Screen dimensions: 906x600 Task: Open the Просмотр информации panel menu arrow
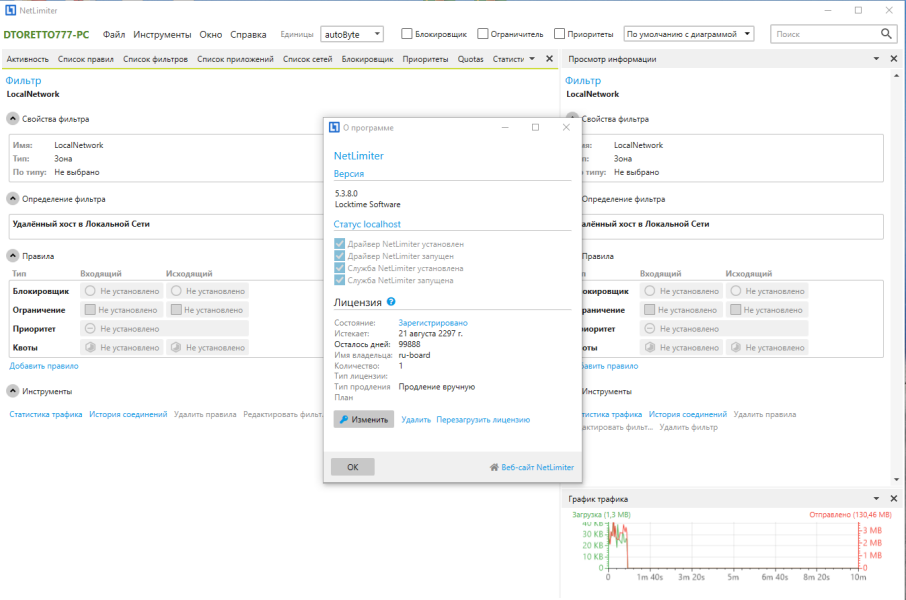point(876,59)
